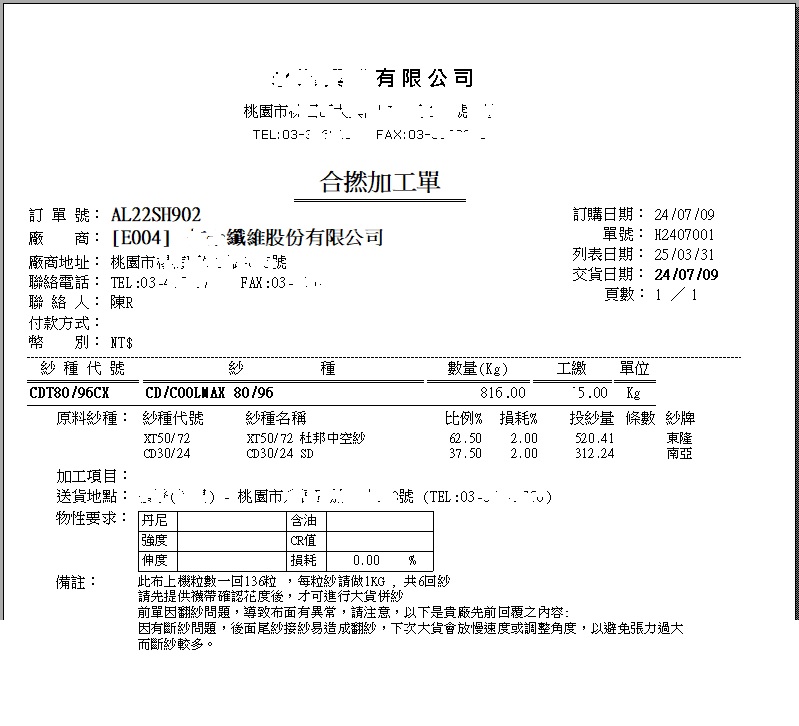Click the order date value 24/07/09
This screenshot has height=726, width=799.
(x=684, y=214)
